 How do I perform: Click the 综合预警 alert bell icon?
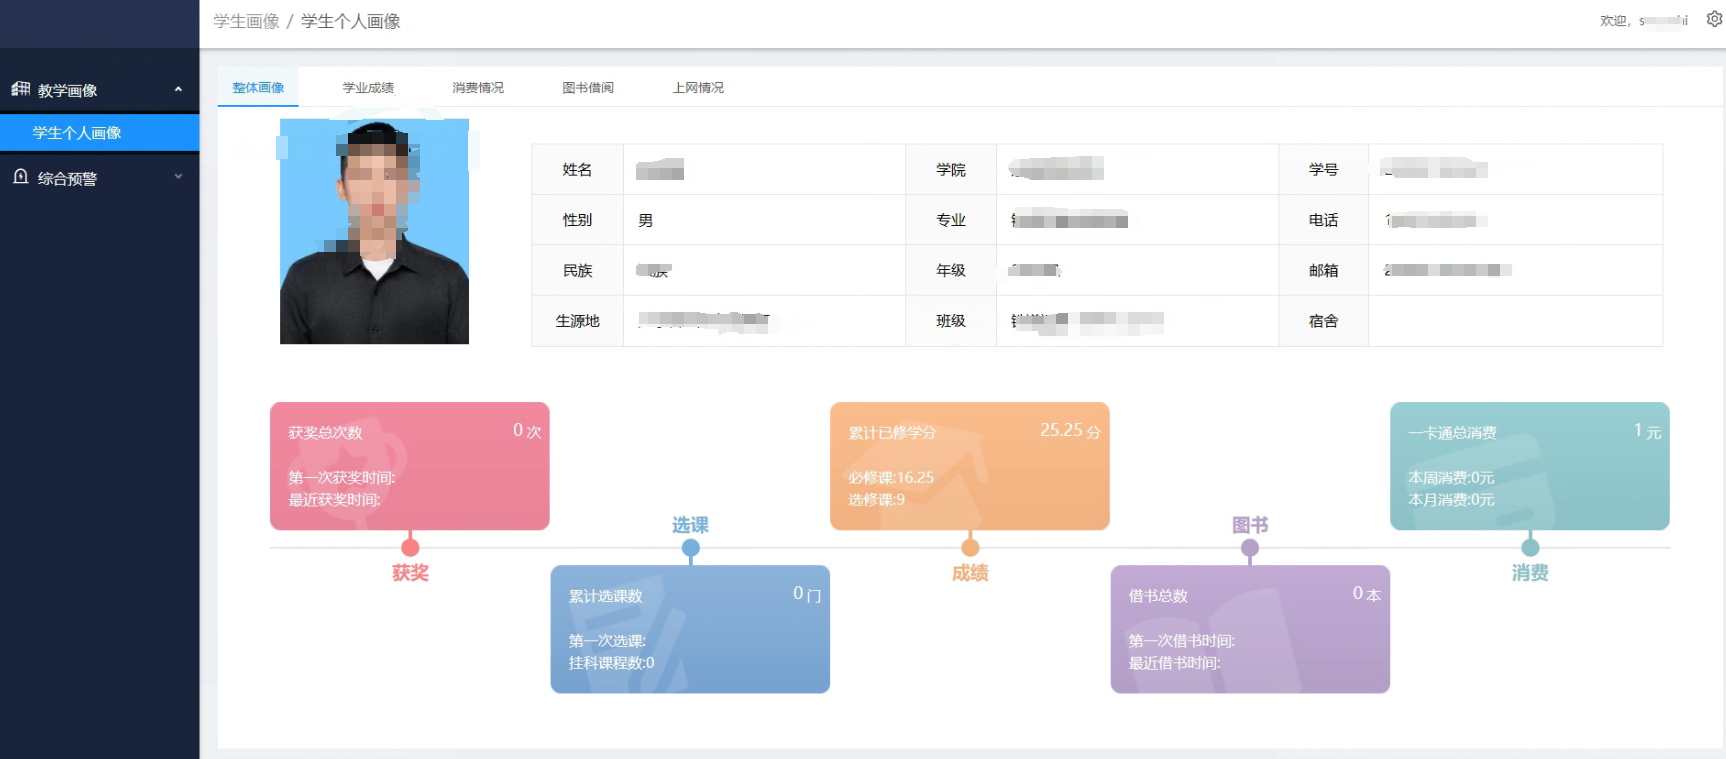[20, 177]
